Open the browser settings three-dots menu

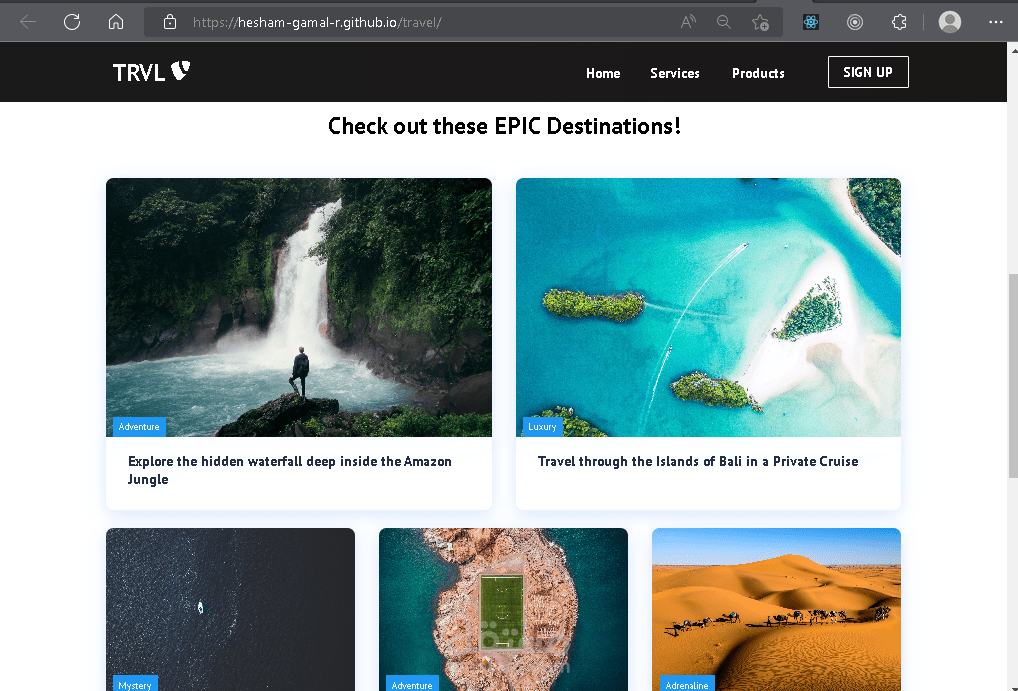(x=995, y=22)
